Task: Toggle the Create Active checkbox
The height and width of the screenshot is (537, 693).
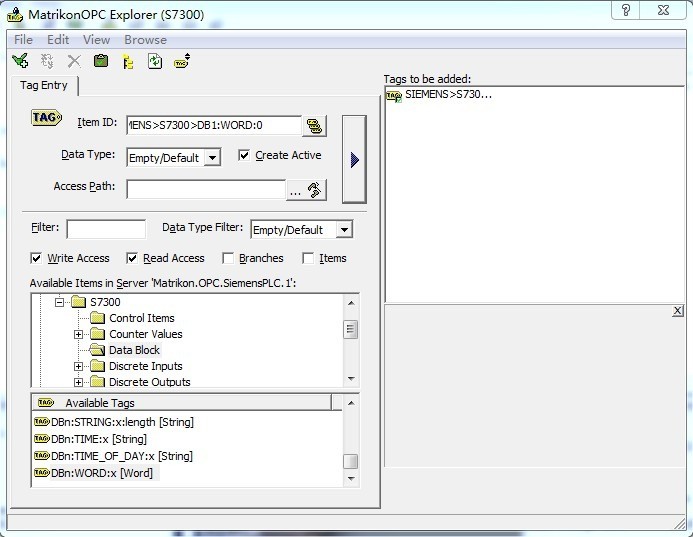Action: tap(244, 155)
